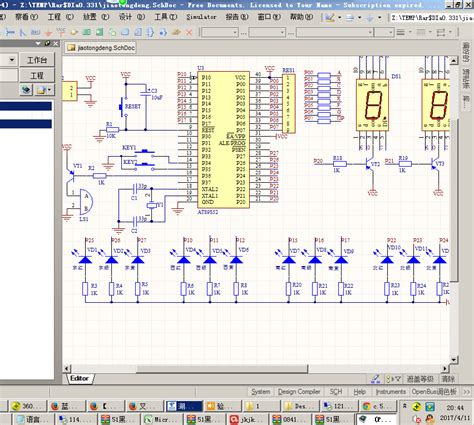Click the horizontal scrollbar thumb
The image size is (474, 425).
(x=222, y=369)
